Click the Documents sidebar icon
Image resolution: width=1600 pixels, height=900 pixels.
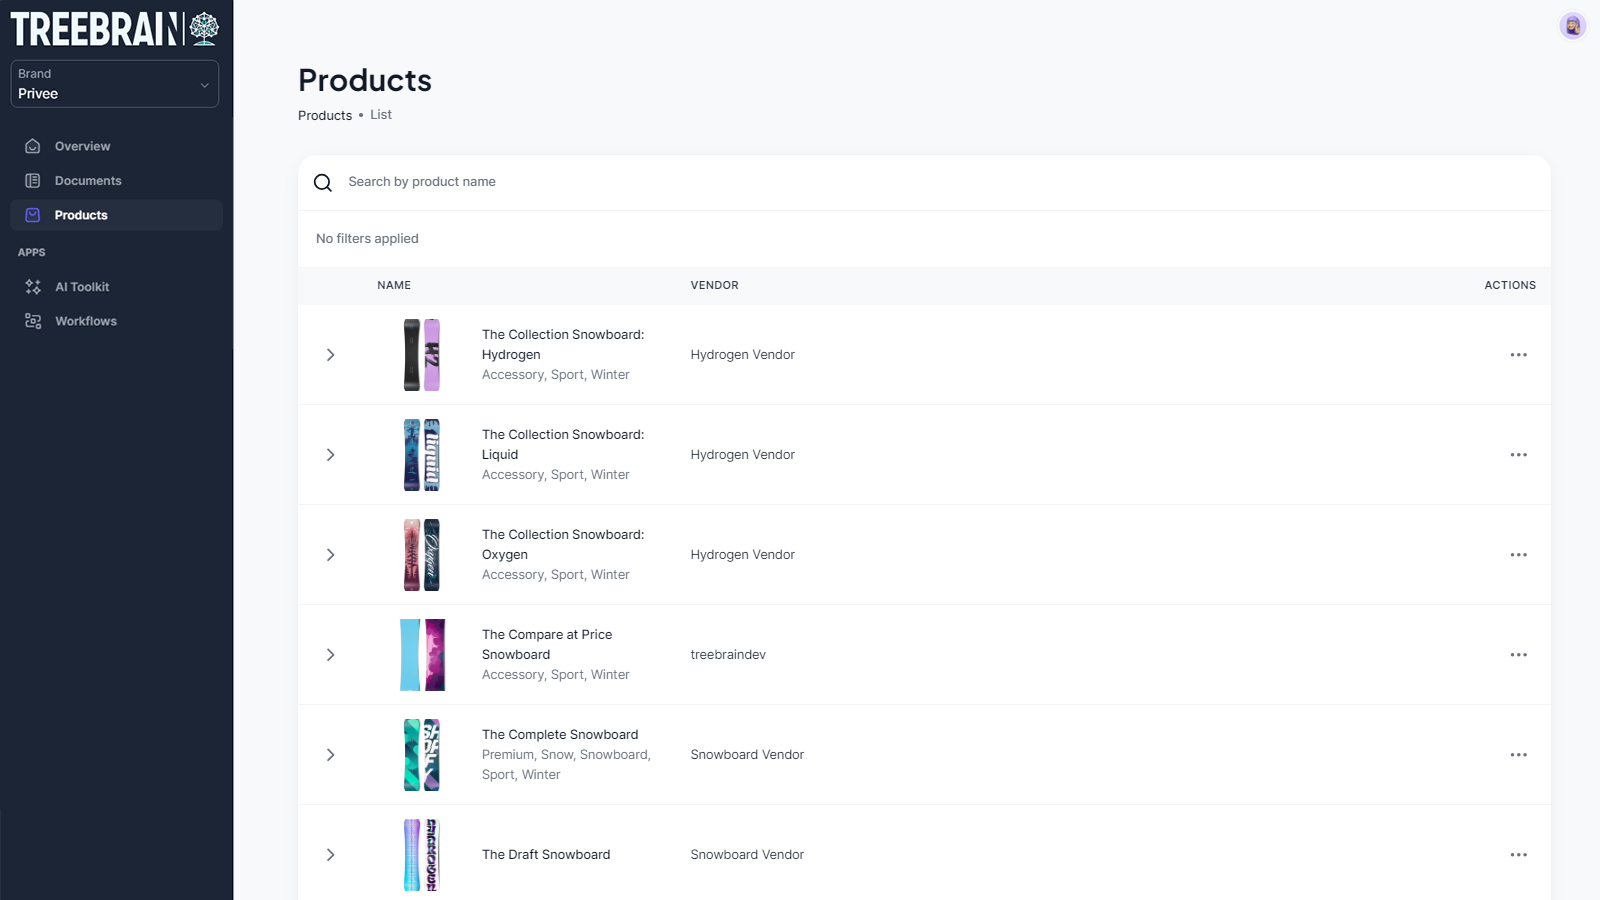coord(33,181)
